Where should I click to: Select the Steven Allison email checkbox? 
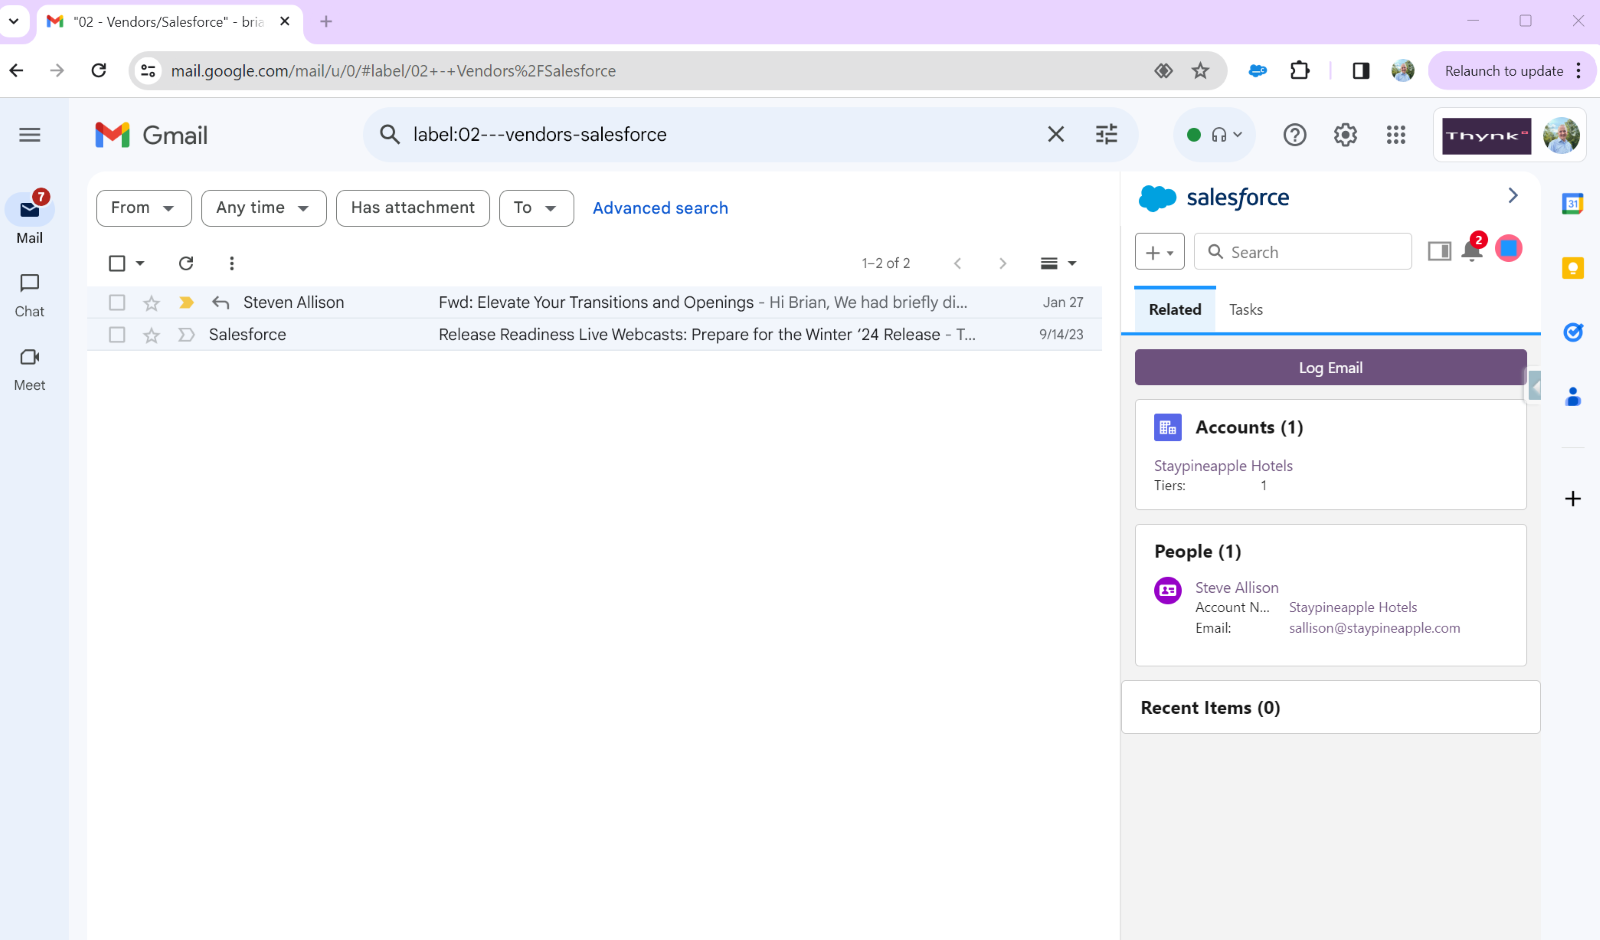(117, 303)
